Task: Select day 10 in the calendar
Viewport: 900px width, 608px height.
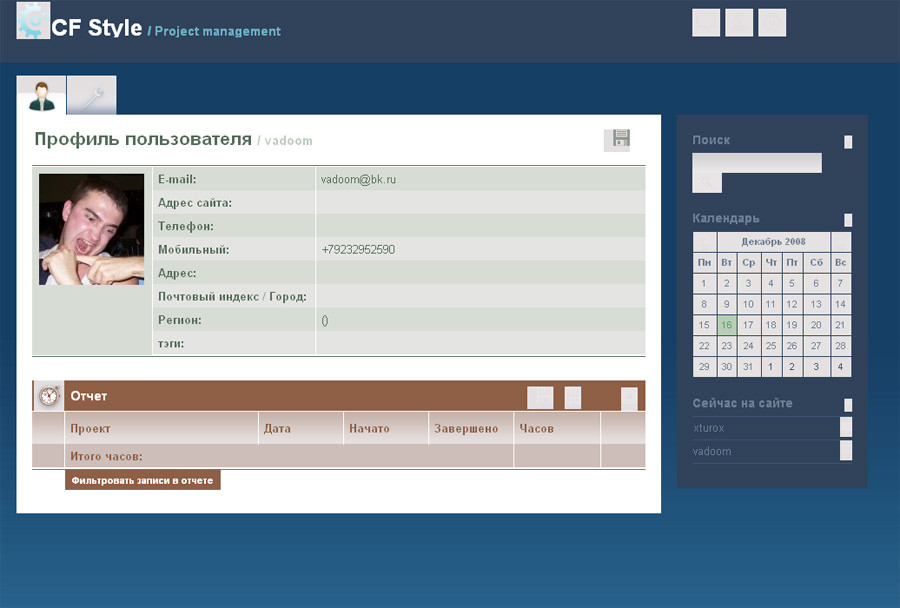Action: click(x=748, y=304)
